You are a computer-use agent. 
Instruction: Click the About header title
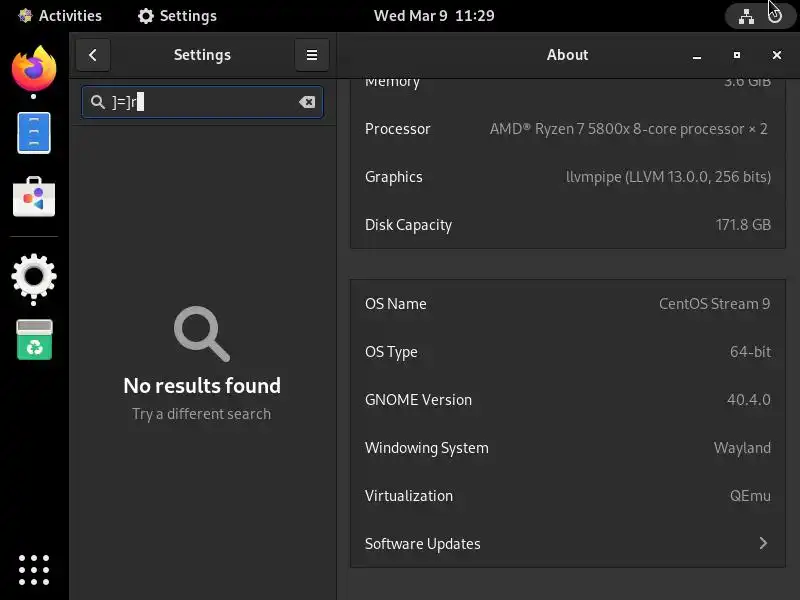pos(567,55)
